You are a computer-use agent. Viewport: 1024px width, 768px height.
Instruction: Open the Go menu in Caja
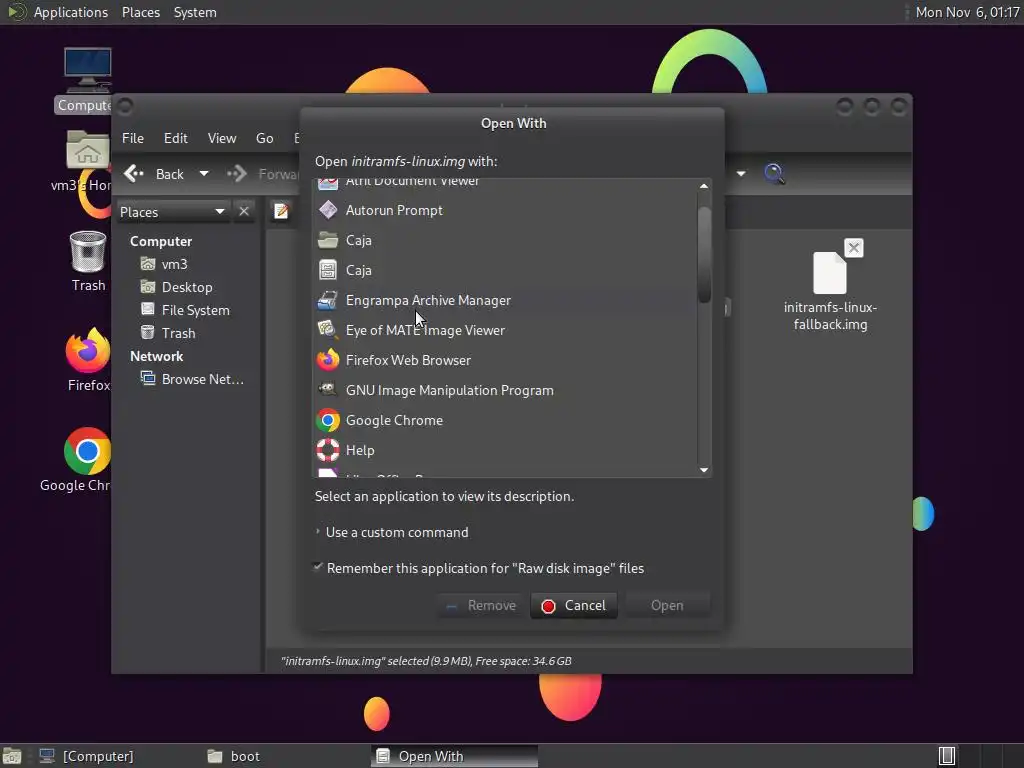[264, 138]
